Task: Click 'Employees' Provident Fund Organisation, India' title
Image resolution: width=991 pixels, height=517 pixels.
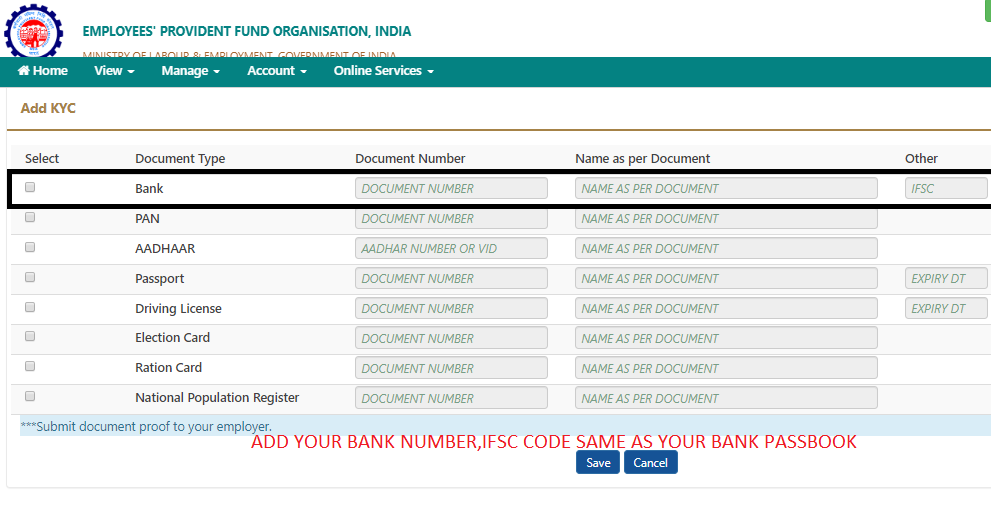Action: (x=246, y=31)
